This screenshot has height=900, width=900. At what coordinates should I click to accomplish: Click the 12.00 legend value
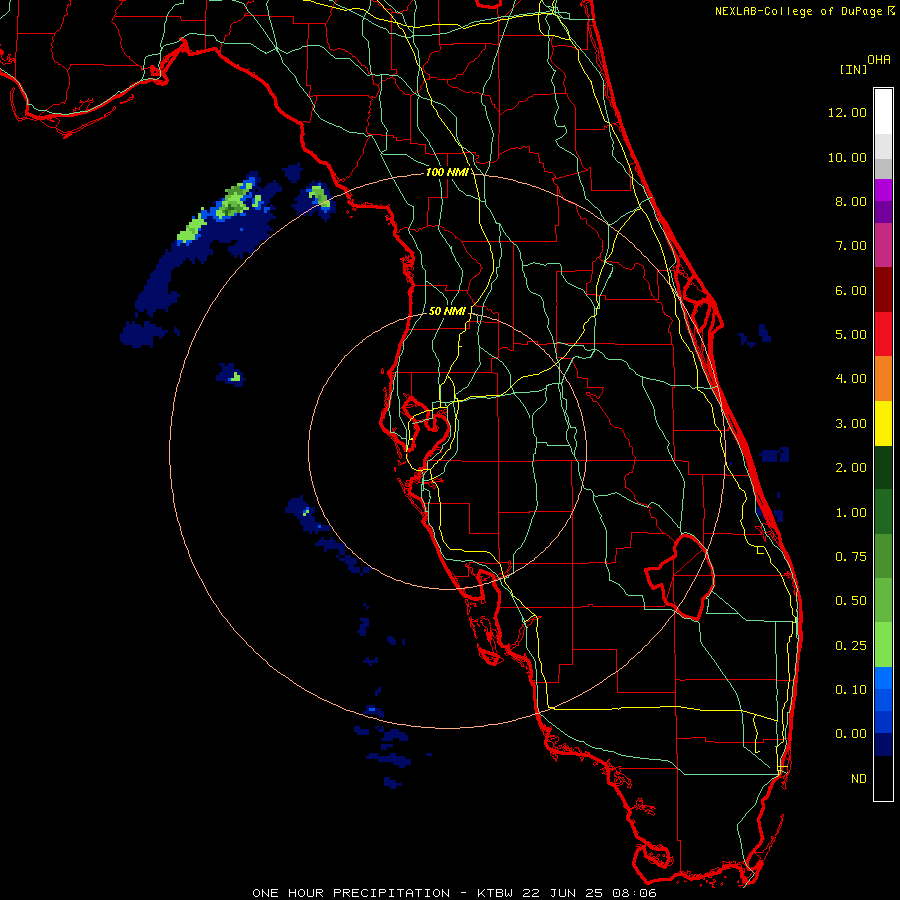(x=847, y=112)
